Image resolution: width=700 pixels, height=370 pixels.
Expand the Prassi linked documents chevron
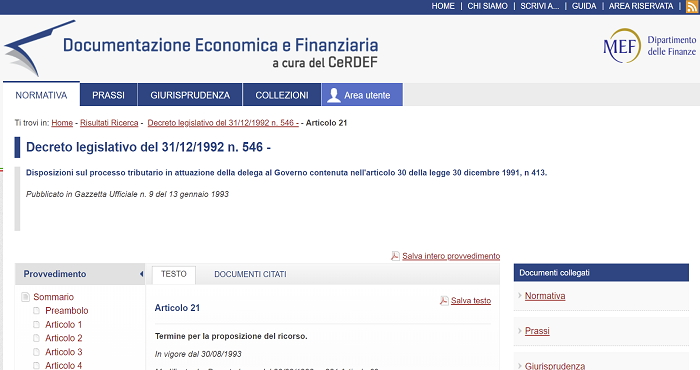coord(520,331)
